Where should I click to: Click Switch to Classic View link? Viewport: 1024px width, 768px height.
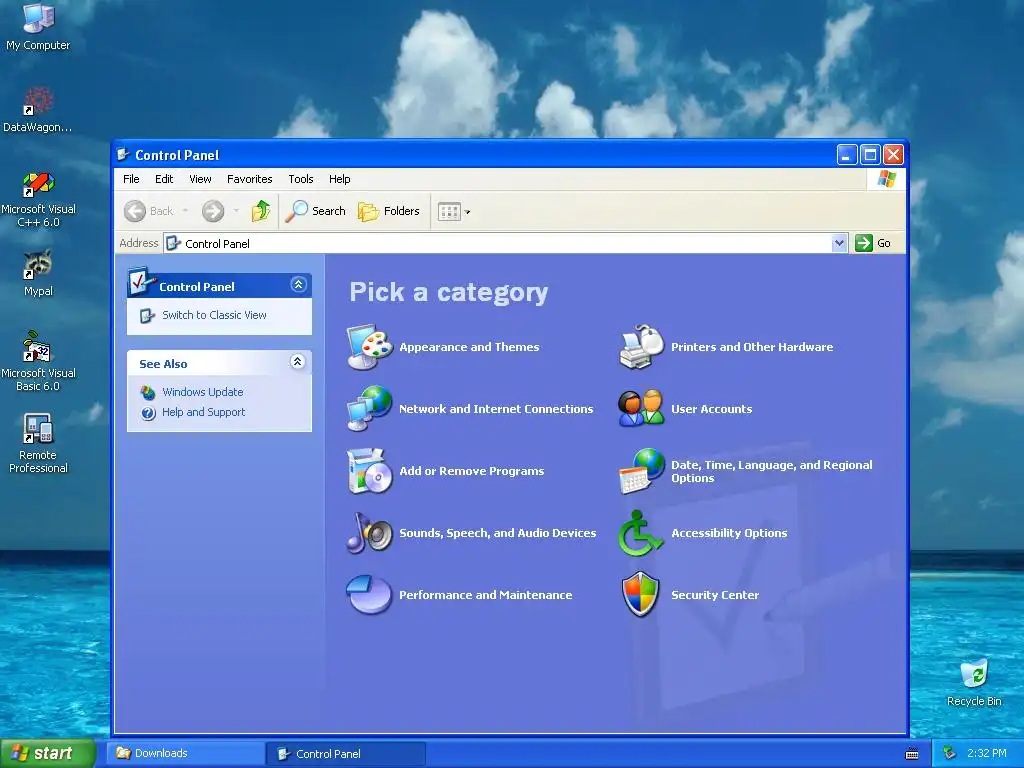[x=214, y=315]
